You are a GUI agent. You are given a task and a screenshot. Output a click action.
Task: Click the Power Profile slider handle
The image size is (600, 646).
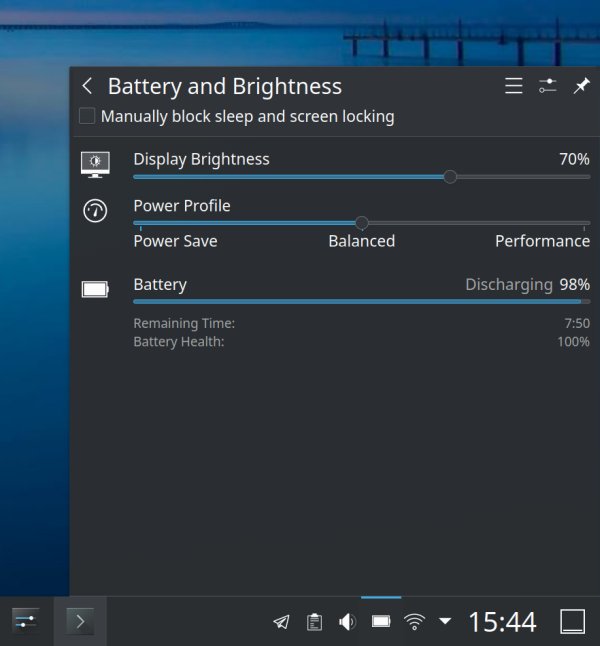tap(362, 223)
